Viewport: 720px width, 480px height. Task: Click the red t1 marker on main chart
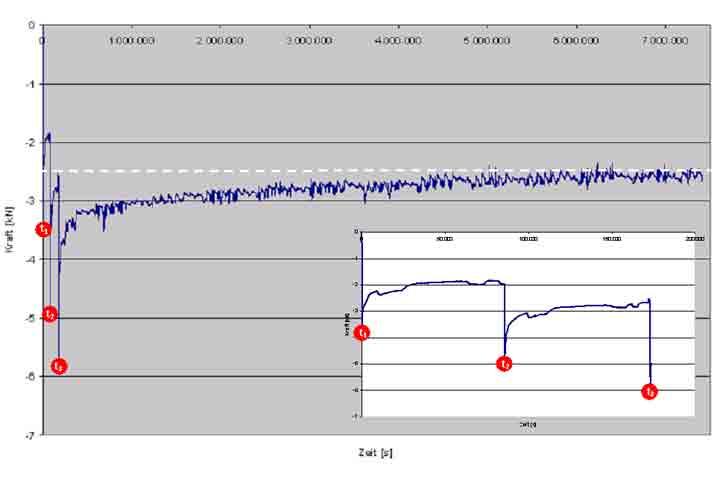pyautogui.click(x=44, y=229)
